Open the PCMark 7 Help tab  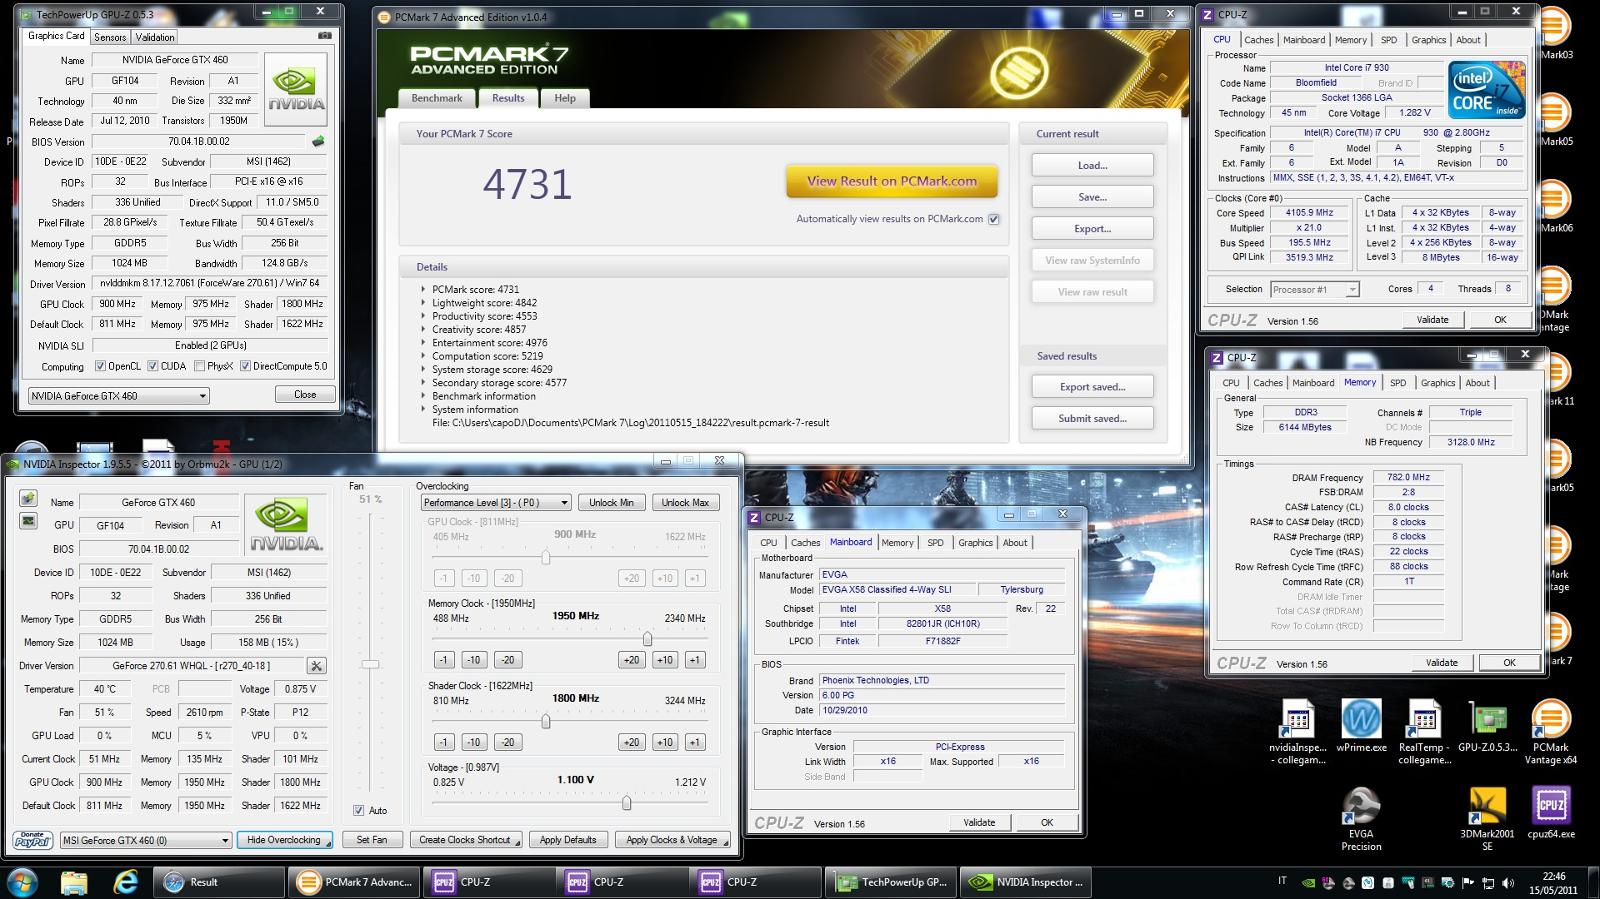(565, 98)
